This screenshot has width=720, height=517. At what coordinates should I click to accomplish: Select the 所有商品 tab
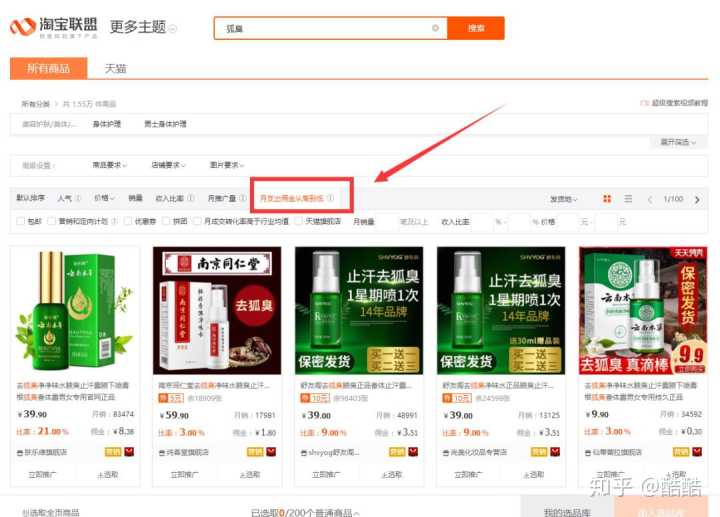coord(49,68)
